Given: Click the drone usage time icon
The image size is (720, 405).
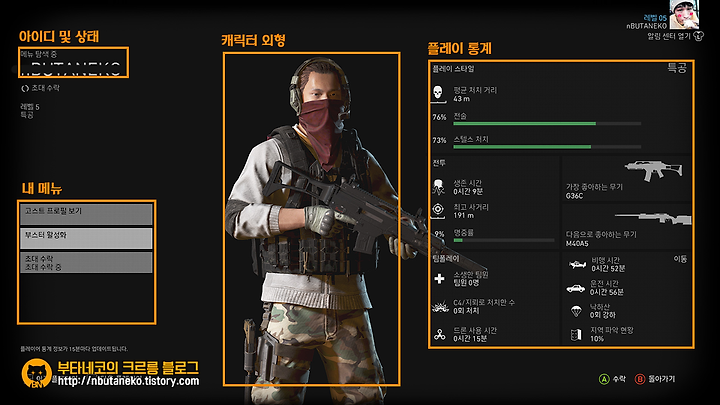Looking at the screenshot, I should 439,334.
